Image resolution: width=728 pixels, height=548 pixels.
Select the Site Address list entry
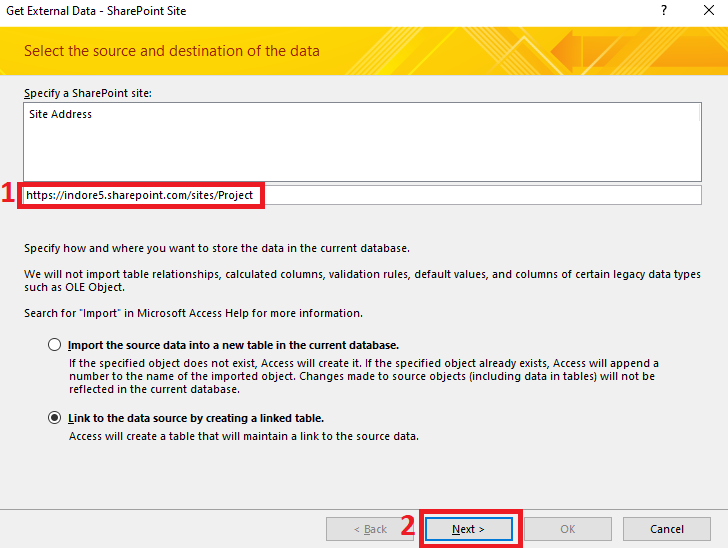coord(61,115)
